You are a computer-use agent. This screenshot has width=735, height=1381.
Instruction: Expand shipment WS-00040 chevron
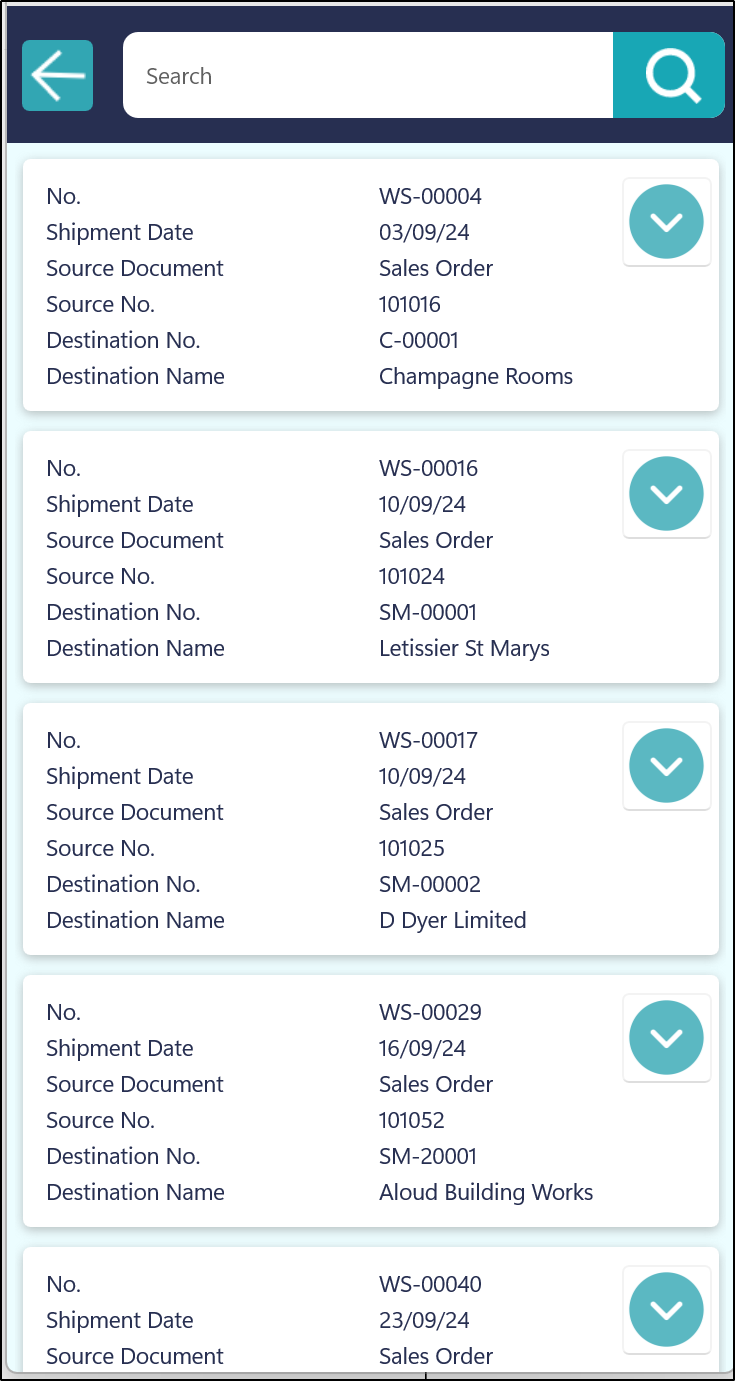pyautogui.click(x=666, y=1310)
